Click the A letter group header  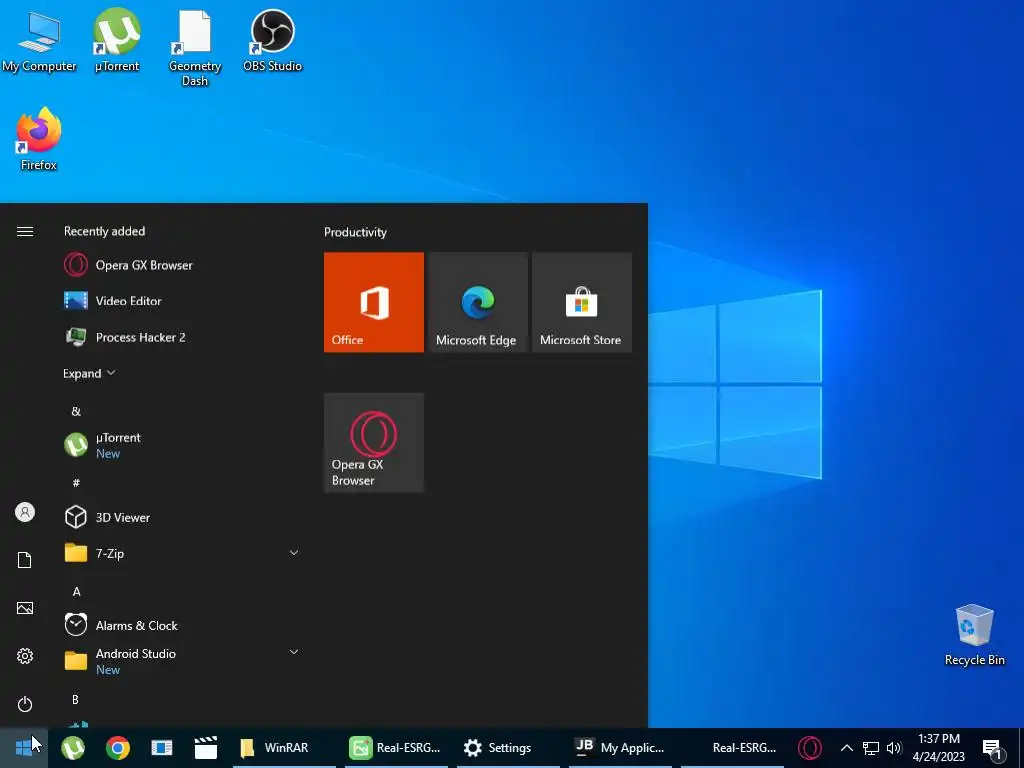tap(76, 592)
